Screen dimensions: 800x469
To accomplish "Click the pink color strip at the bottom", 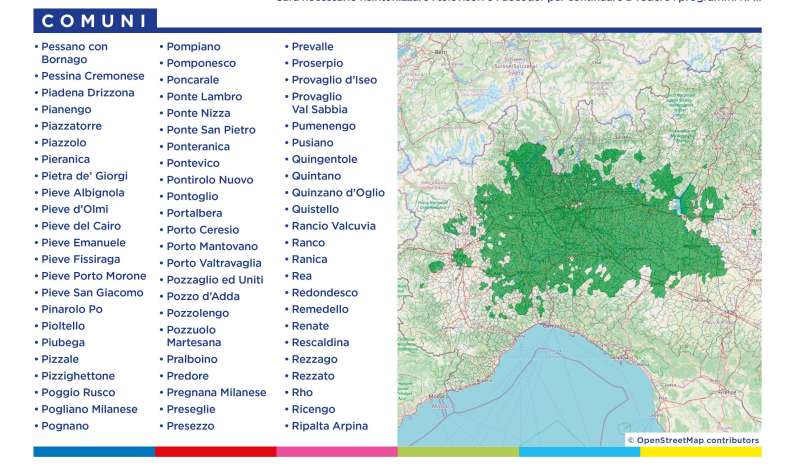I will pos(336,452).
